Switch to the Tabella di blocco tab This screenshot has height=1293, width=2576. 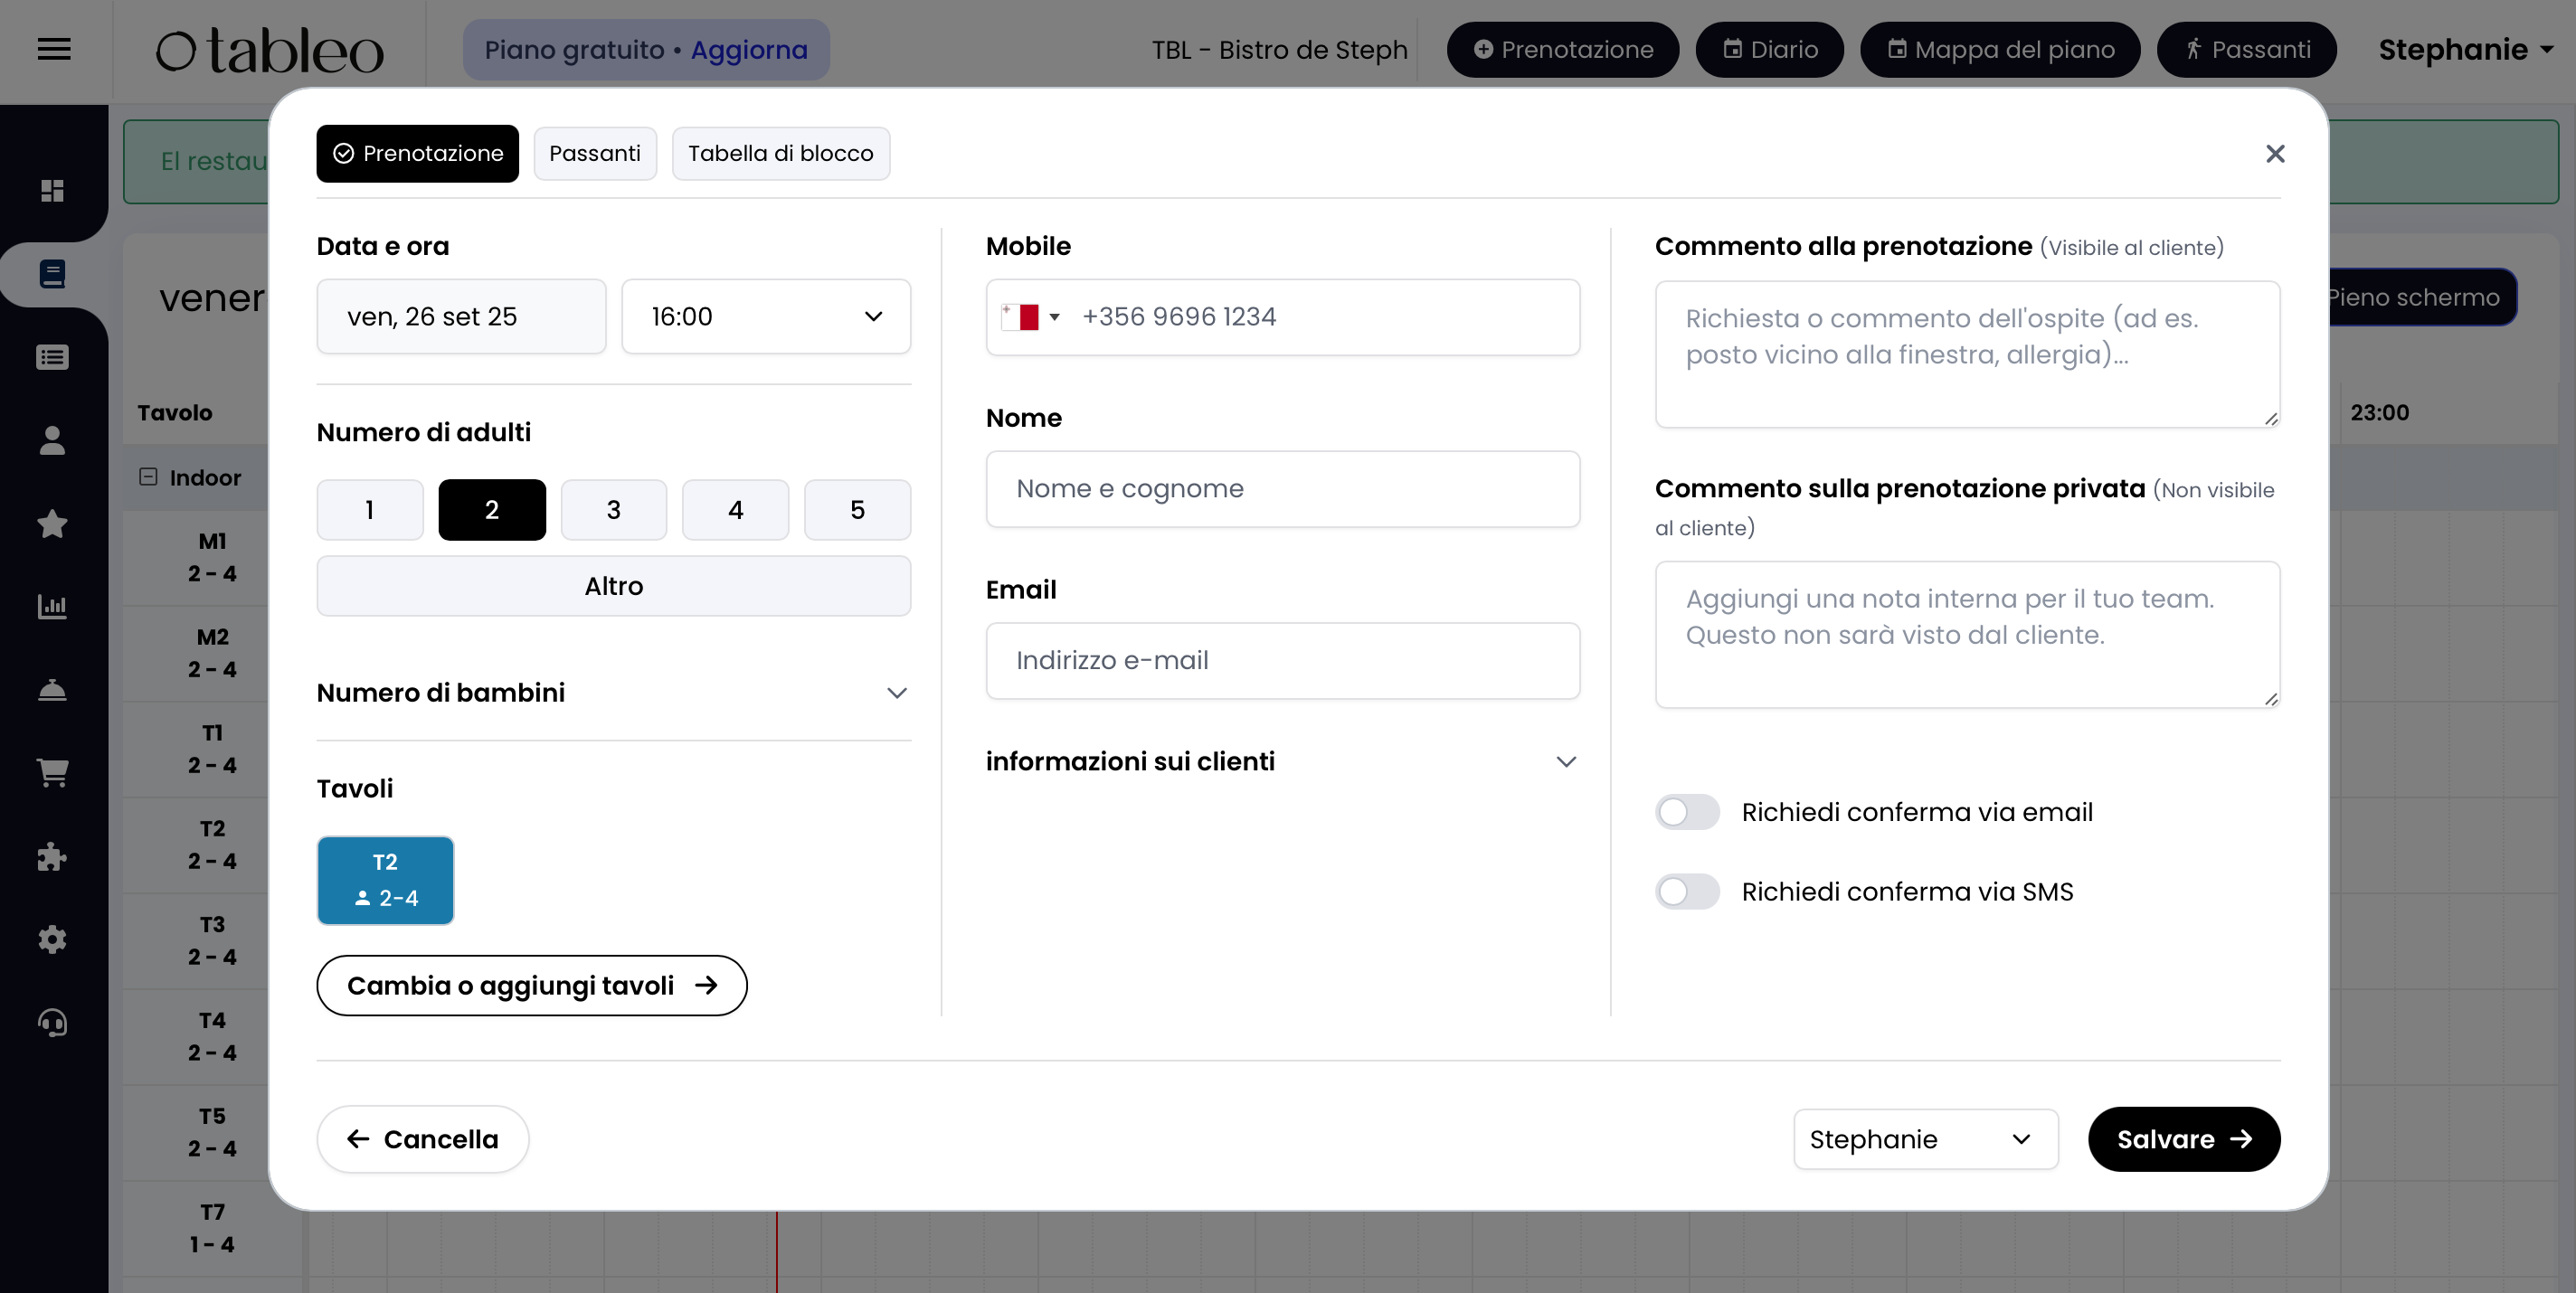click(x=780, y=153)
